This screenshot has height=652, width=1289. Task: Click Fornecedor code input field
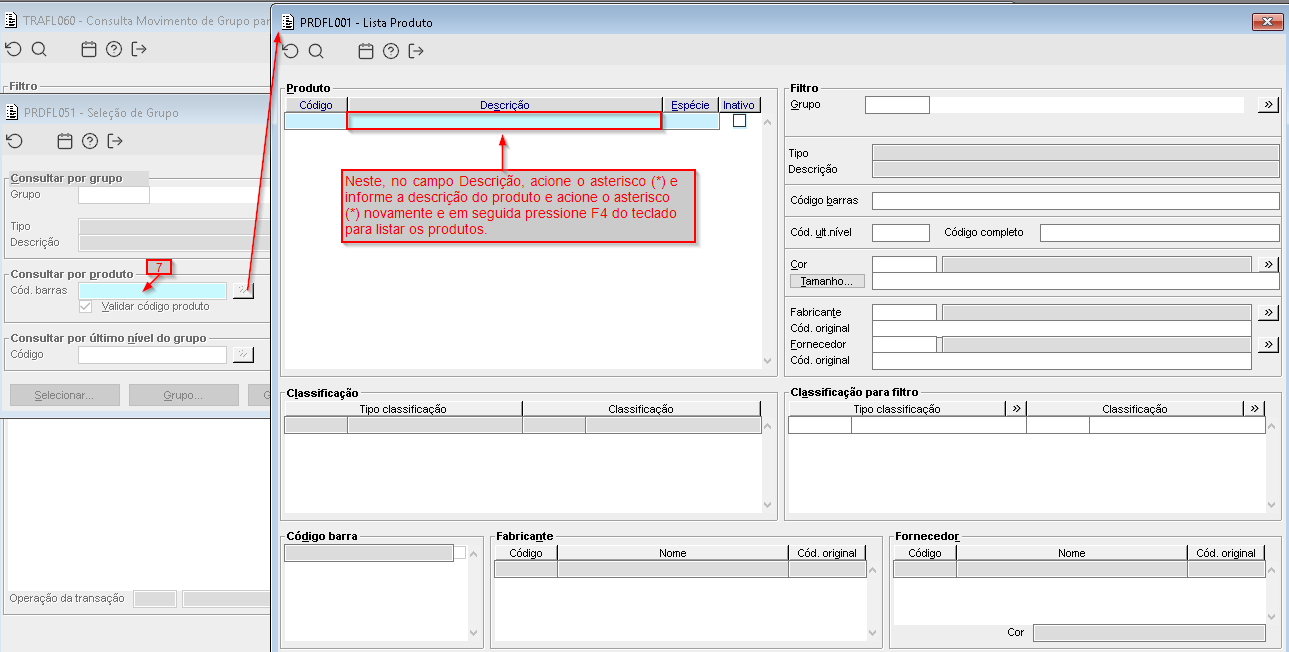tap(905, 344)
